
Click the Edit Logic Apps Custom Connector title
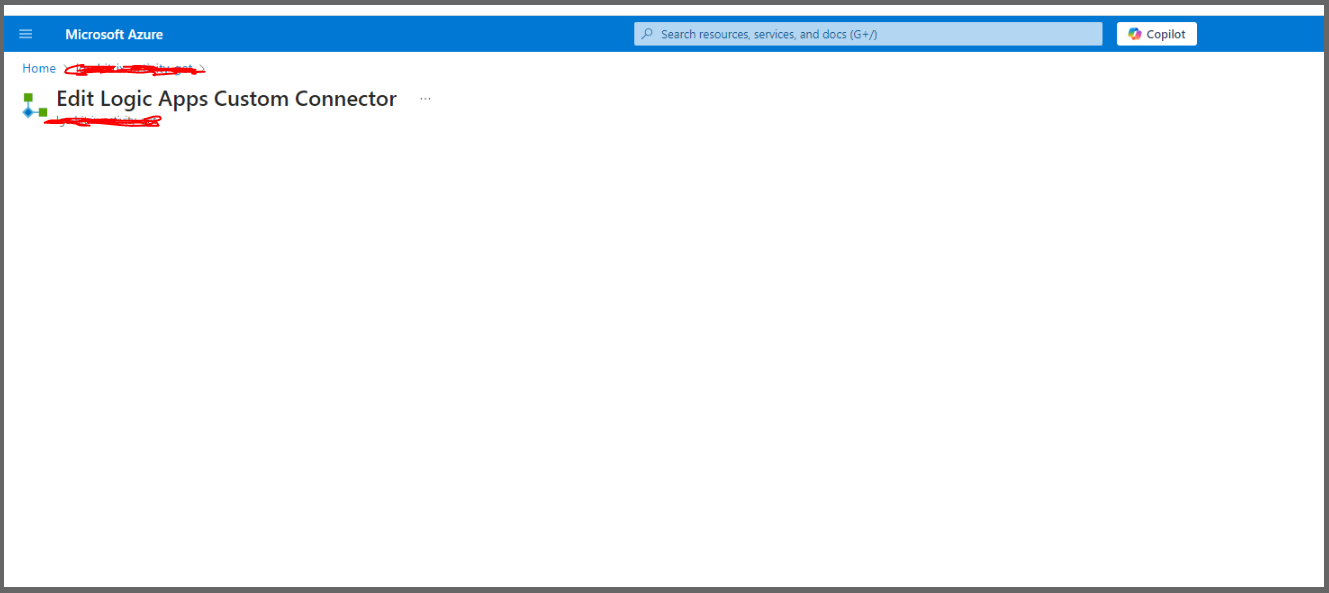point(227,99)
